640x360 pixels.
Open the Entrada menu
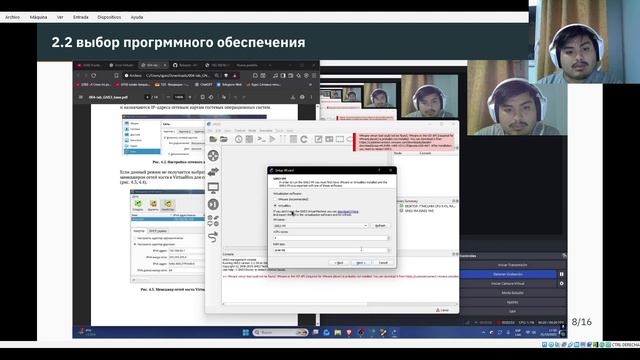[x=80, y=18]
